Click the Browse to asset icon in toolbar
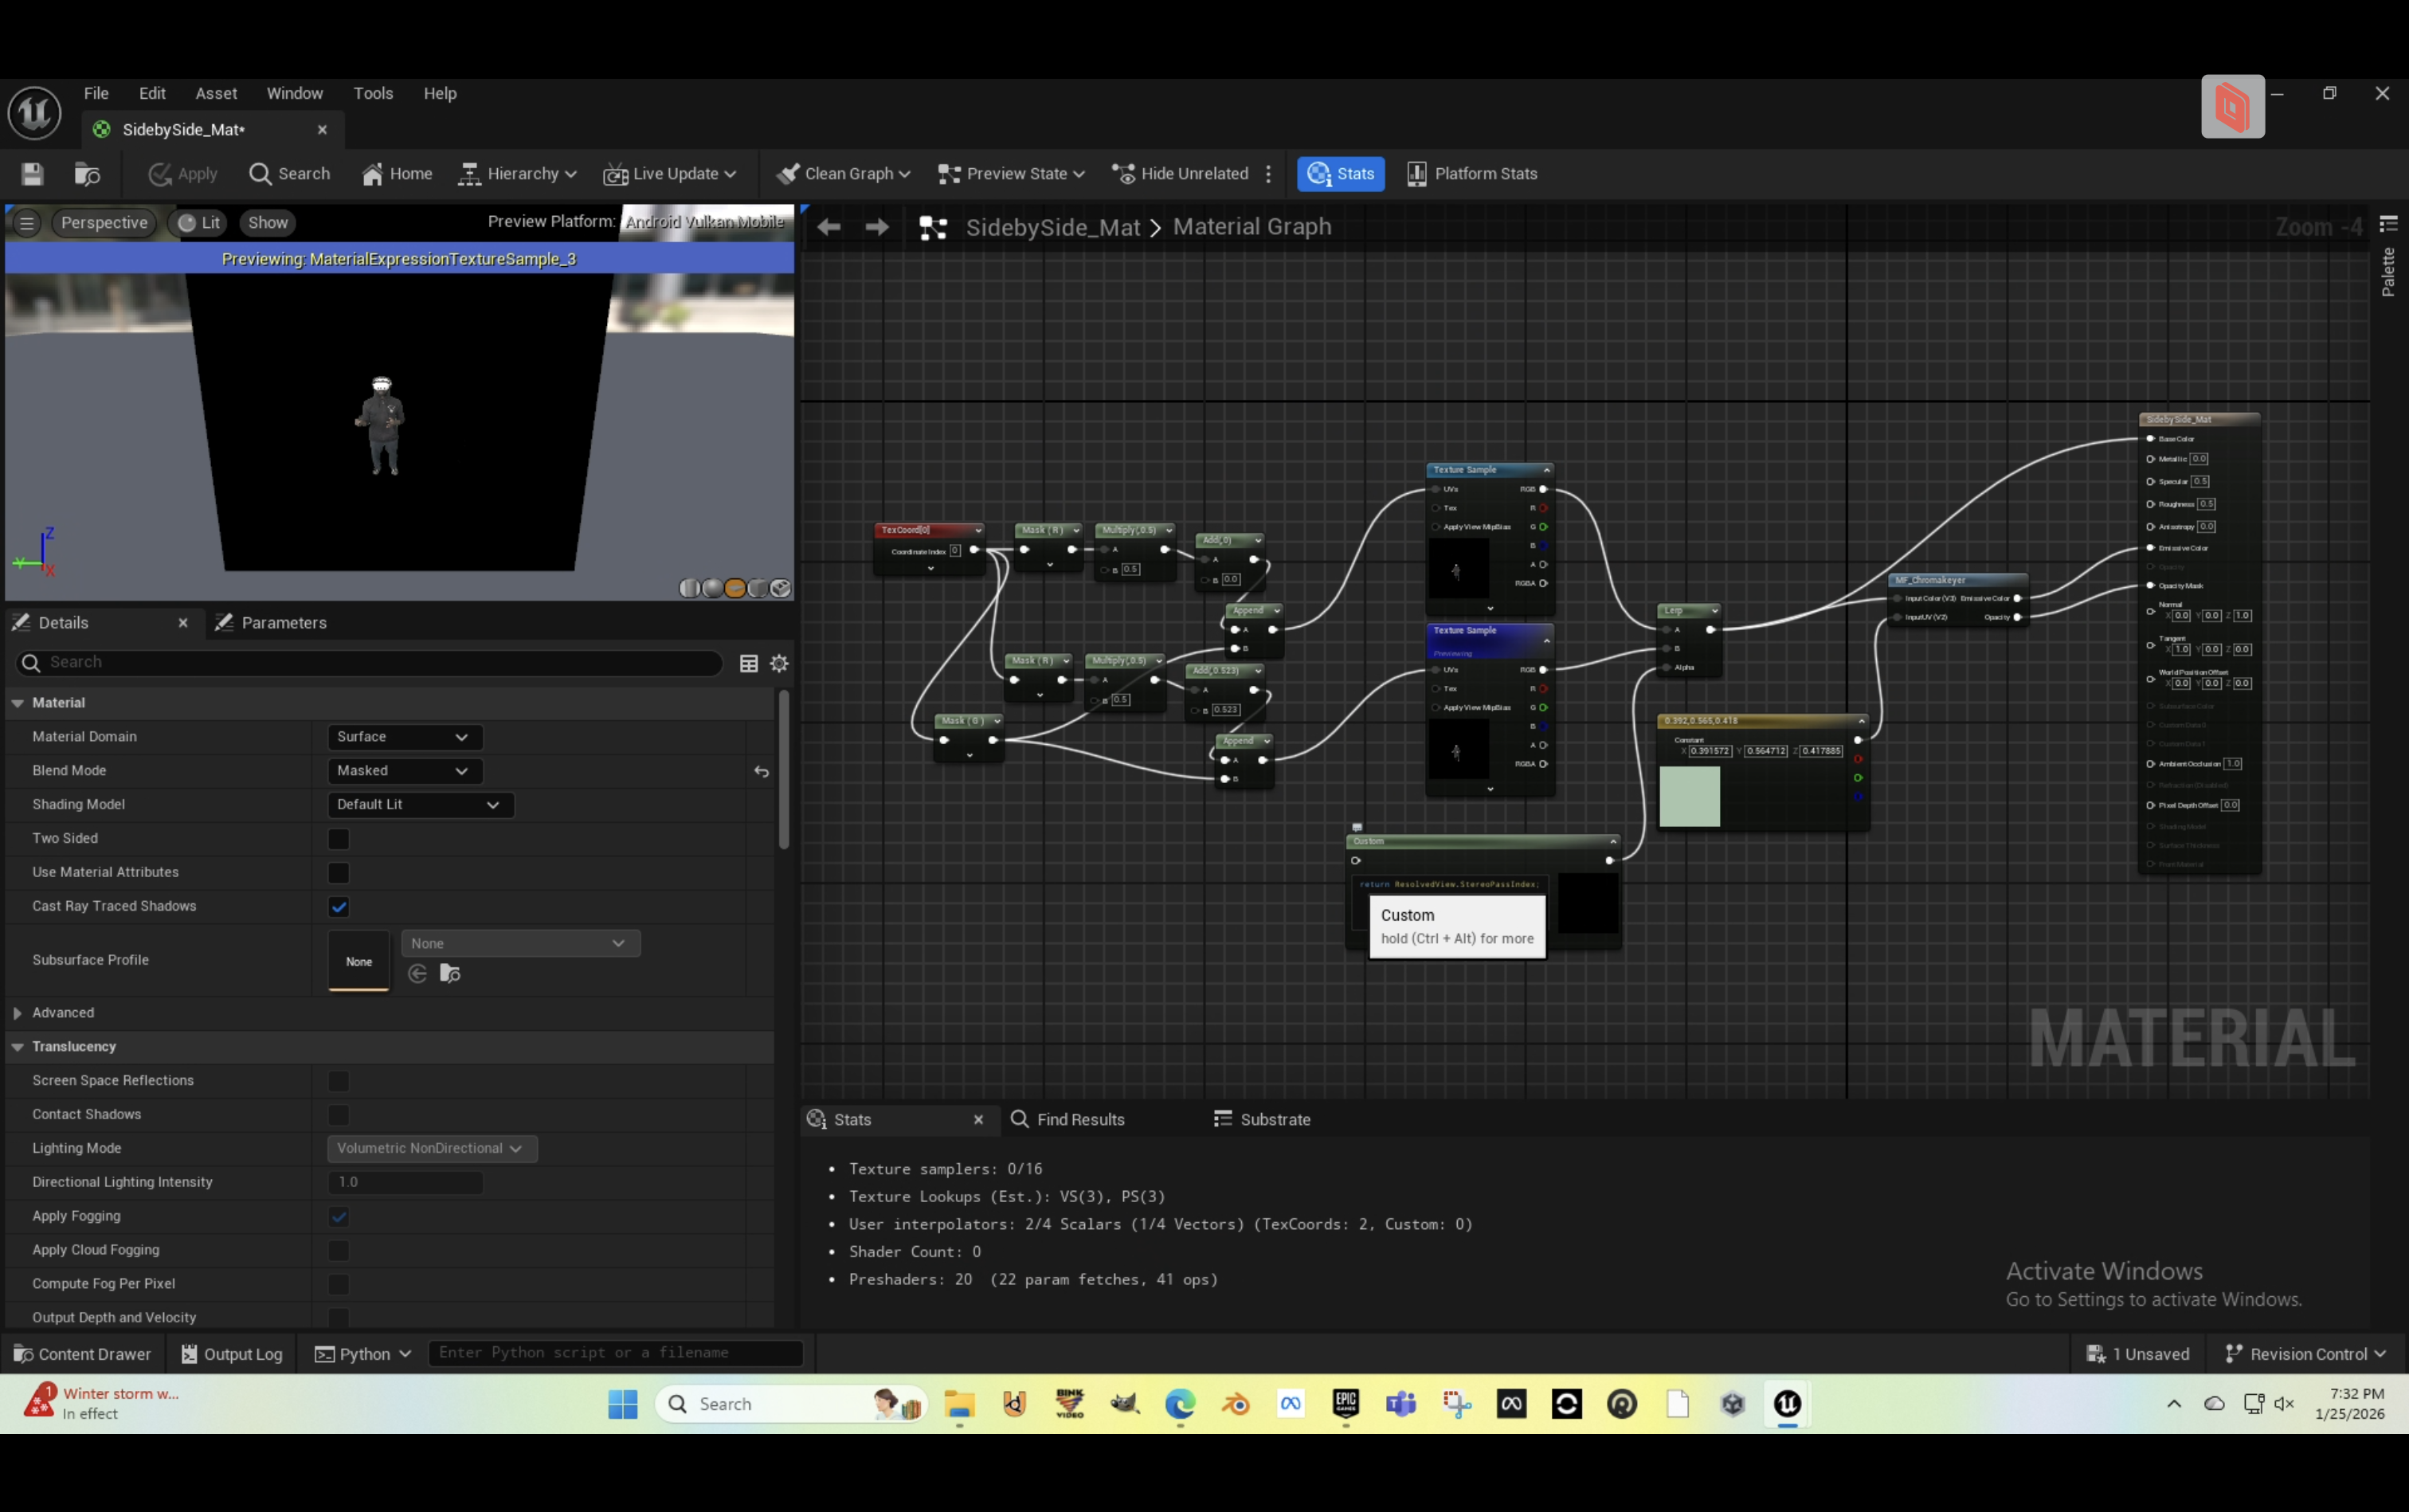The image size is (2409, 1512). pyautogui.click(x=87, y=174)
